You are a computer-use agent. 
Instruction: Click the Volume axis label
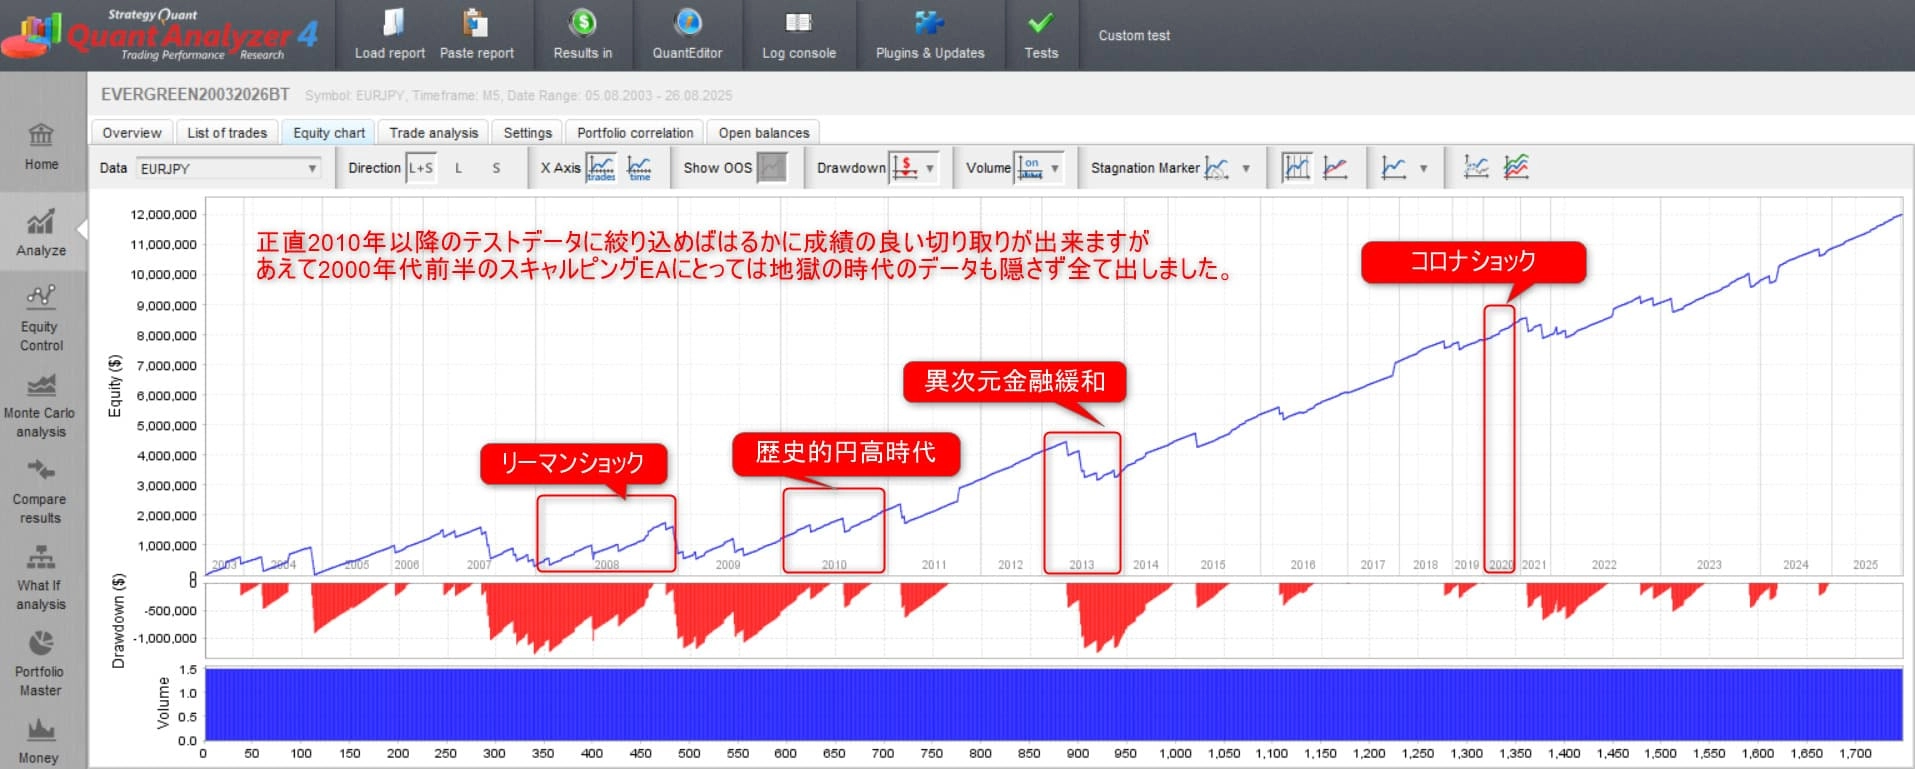click(164, 703)
